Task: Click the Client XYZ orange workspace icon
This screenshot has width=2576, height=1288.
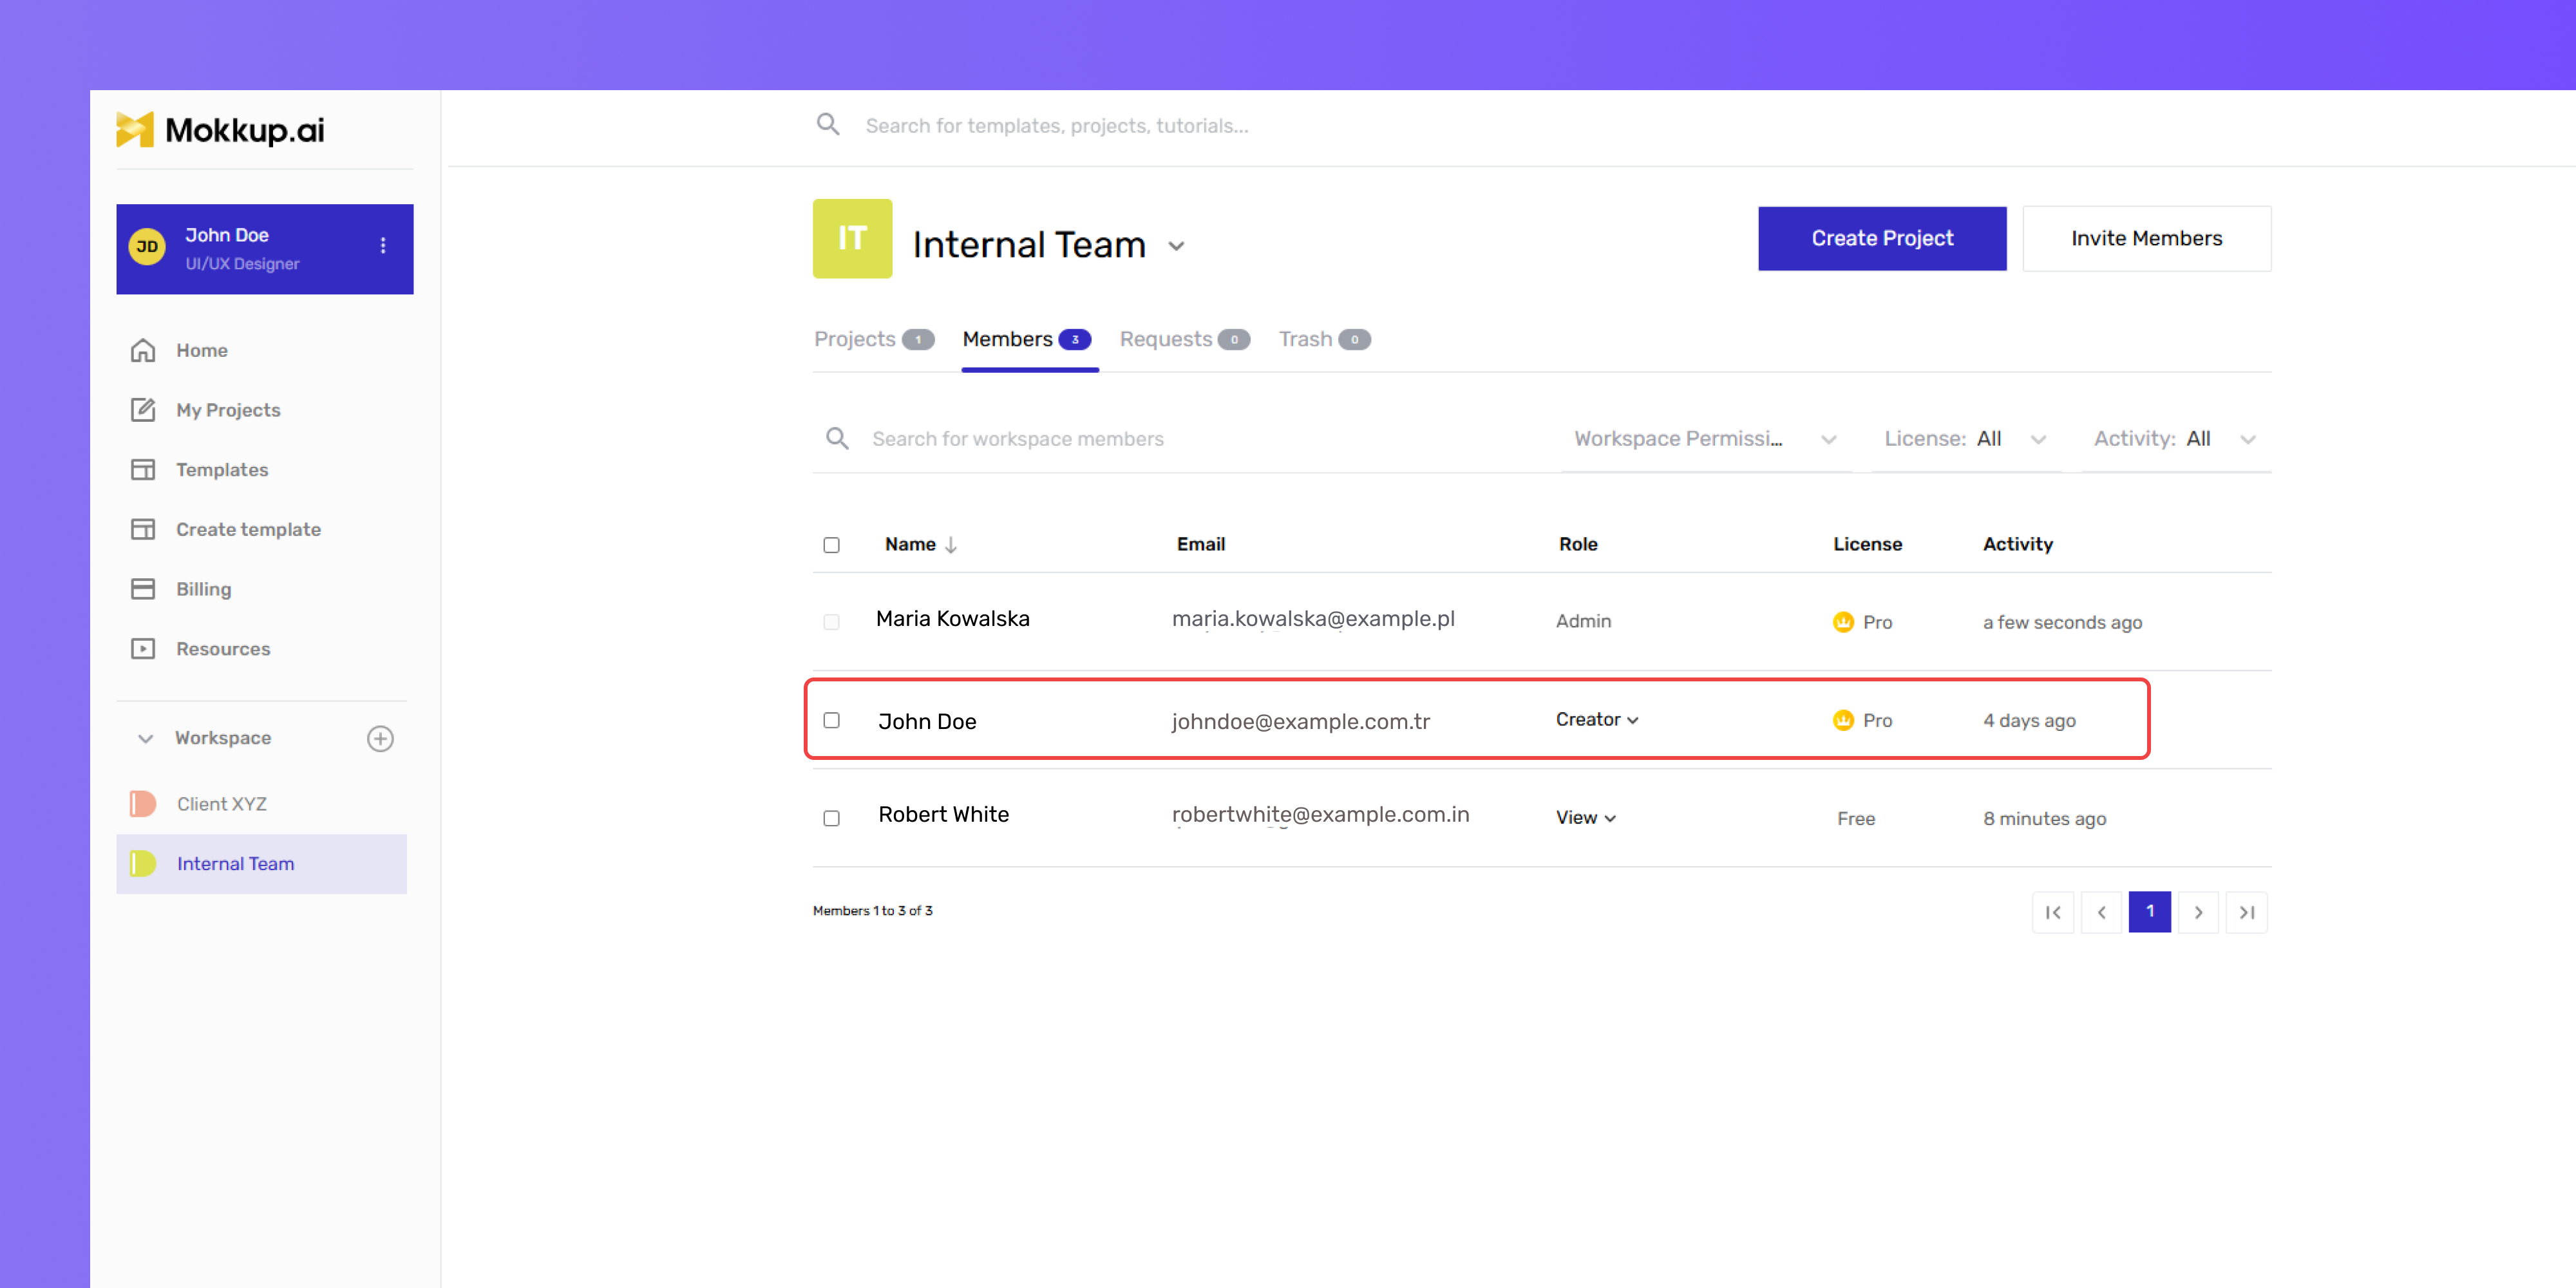Action: (x=143, y=804)
